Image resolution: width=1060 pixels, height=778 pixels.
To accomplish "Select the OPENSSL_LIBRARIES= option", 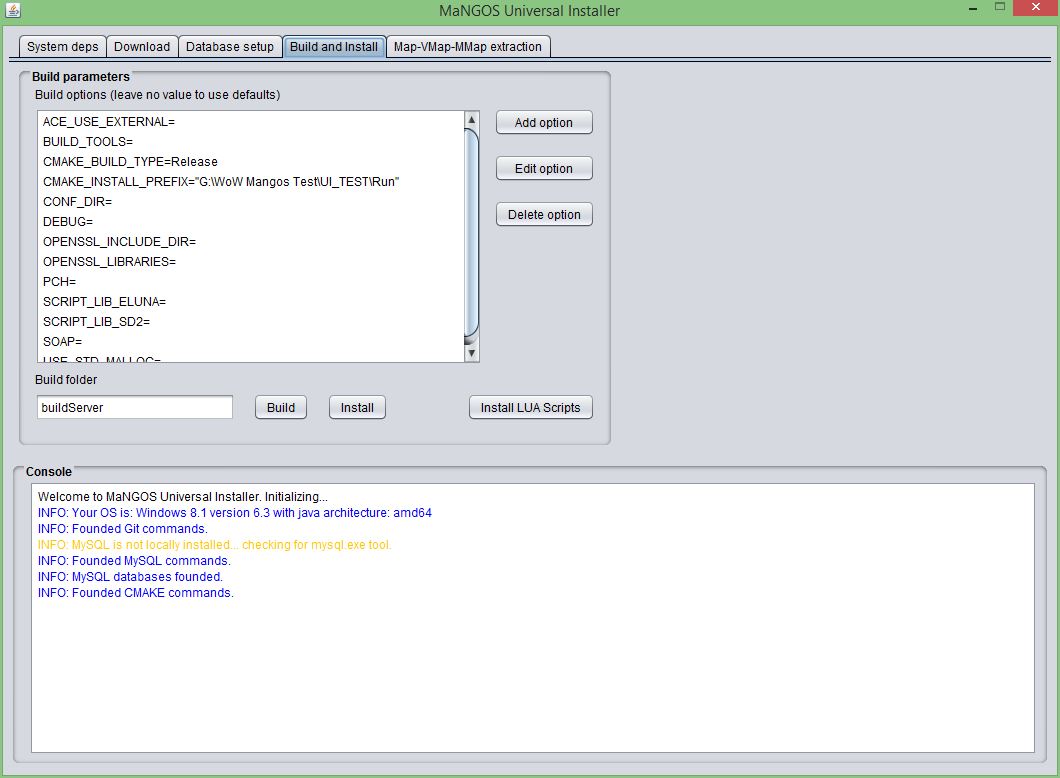I will pos(251,262).
